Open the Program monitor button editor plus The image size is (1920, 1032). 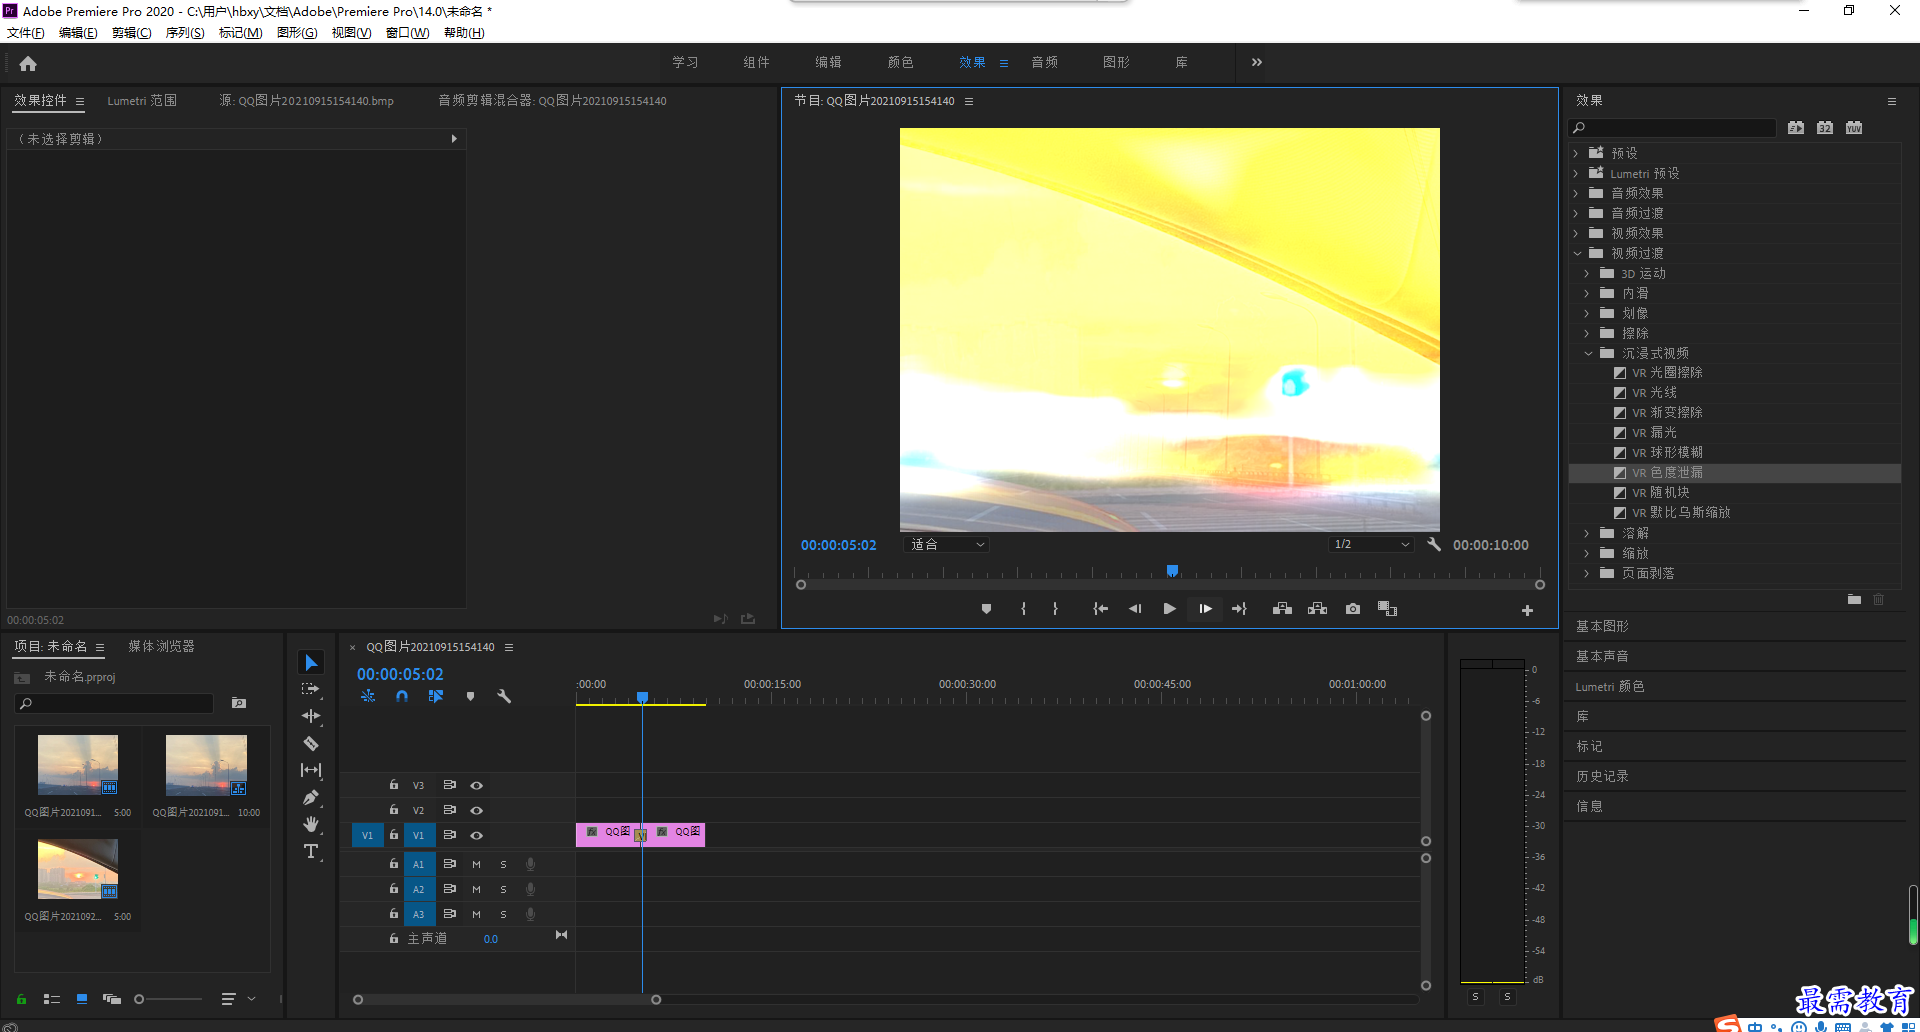point(1527,610)
